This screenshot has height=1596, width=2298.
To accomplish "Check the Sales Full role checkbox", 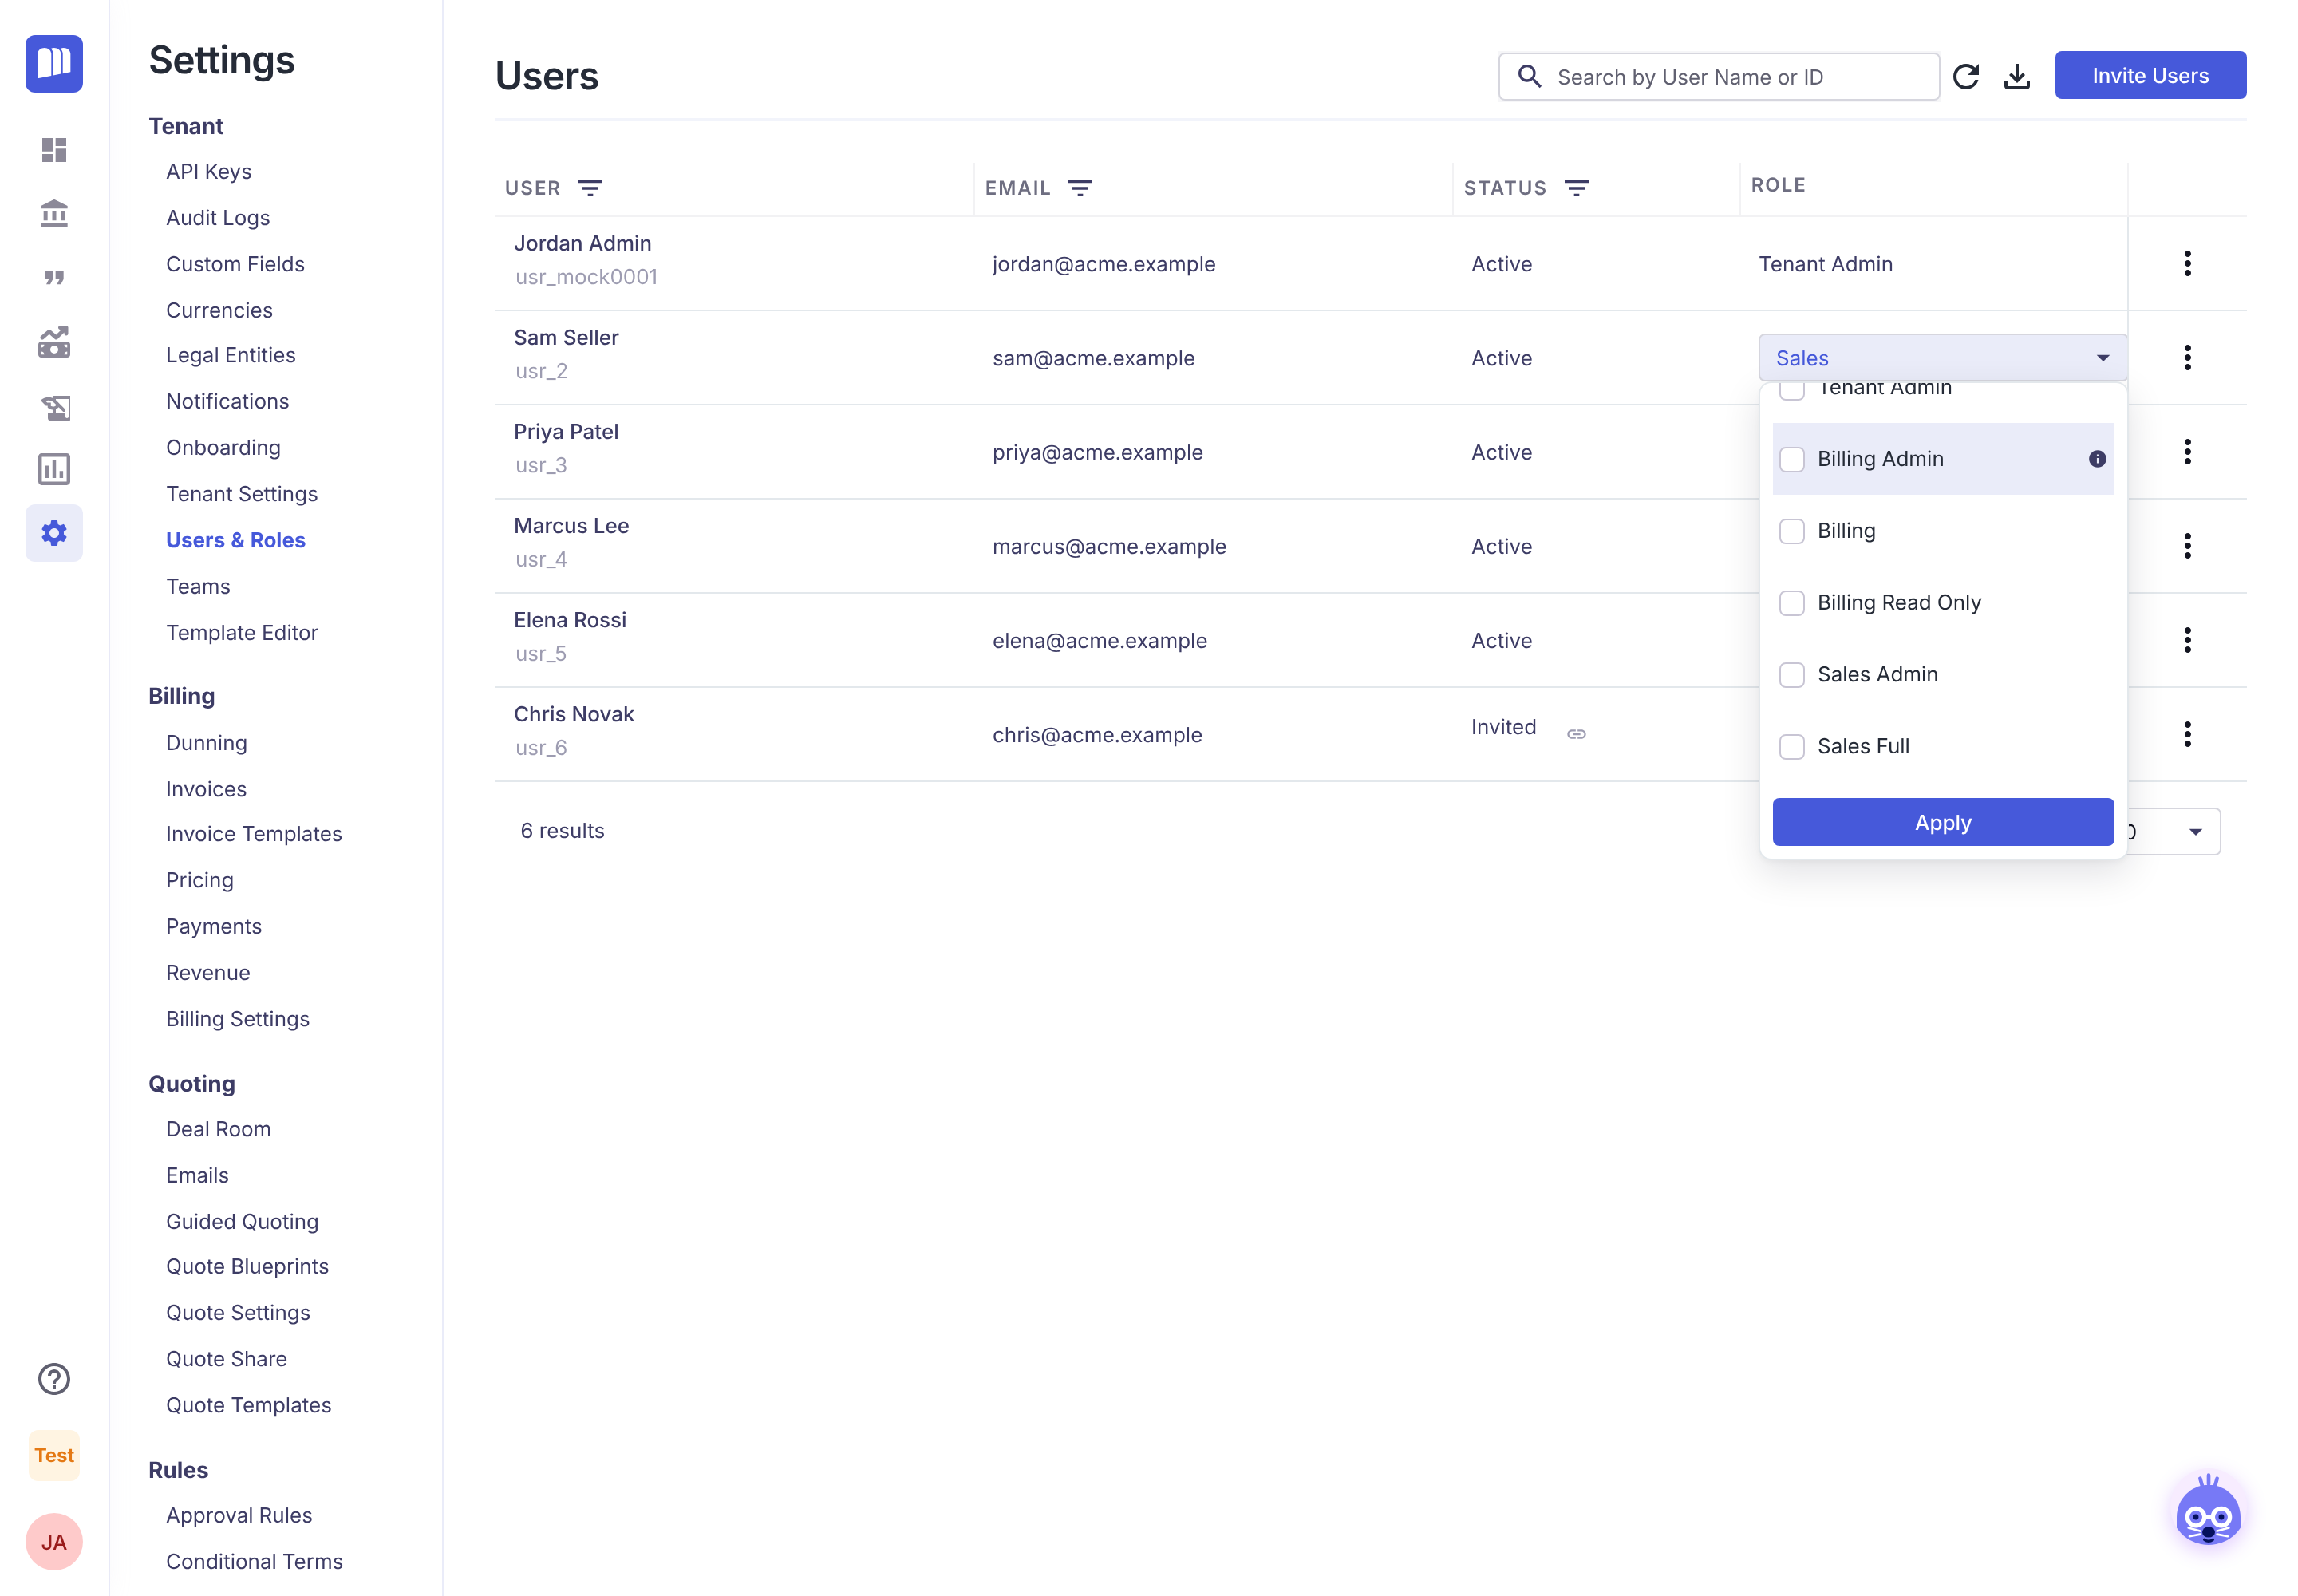I will coord(1792,747).
